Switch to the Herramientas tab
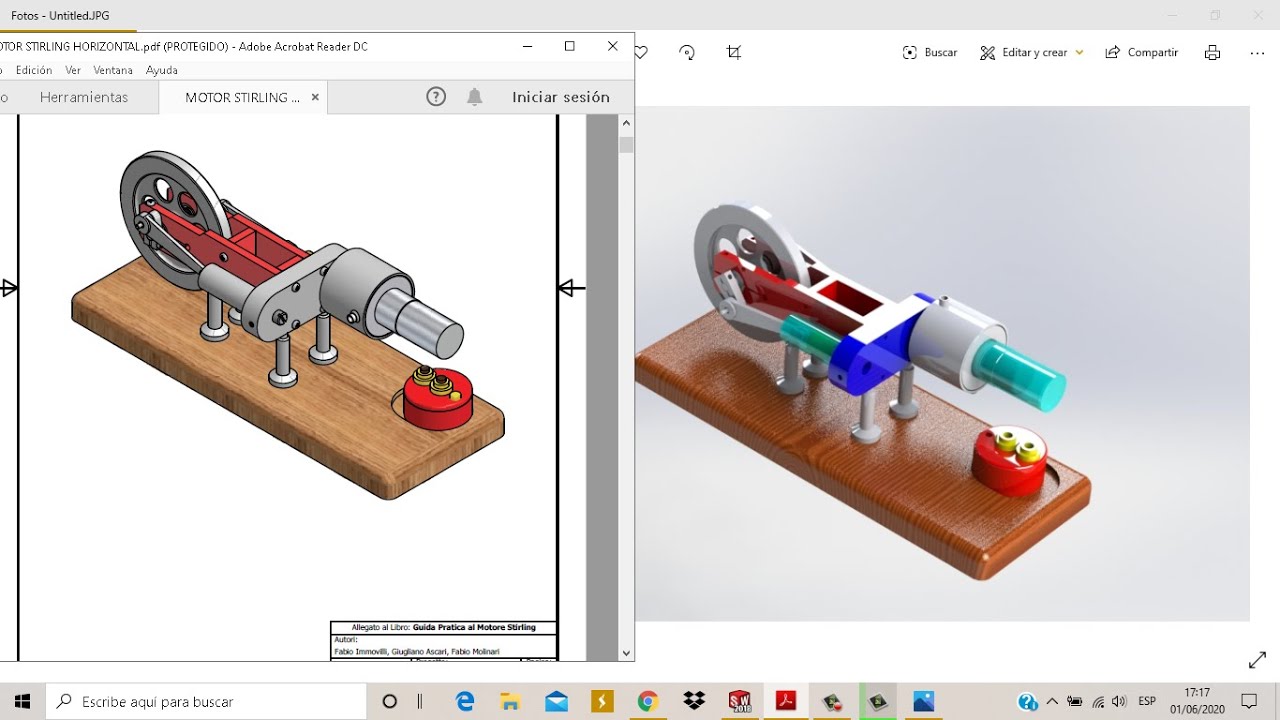The width and height of the screenshot is (1280, 720). (84, 97)
